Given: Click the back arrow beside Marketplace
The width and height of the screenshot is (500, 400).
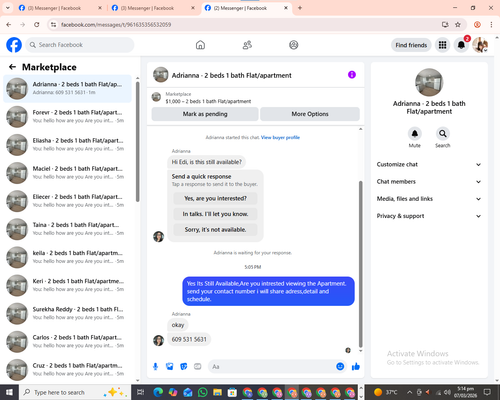Looking at the screenshot, I should tap(12, 67).
